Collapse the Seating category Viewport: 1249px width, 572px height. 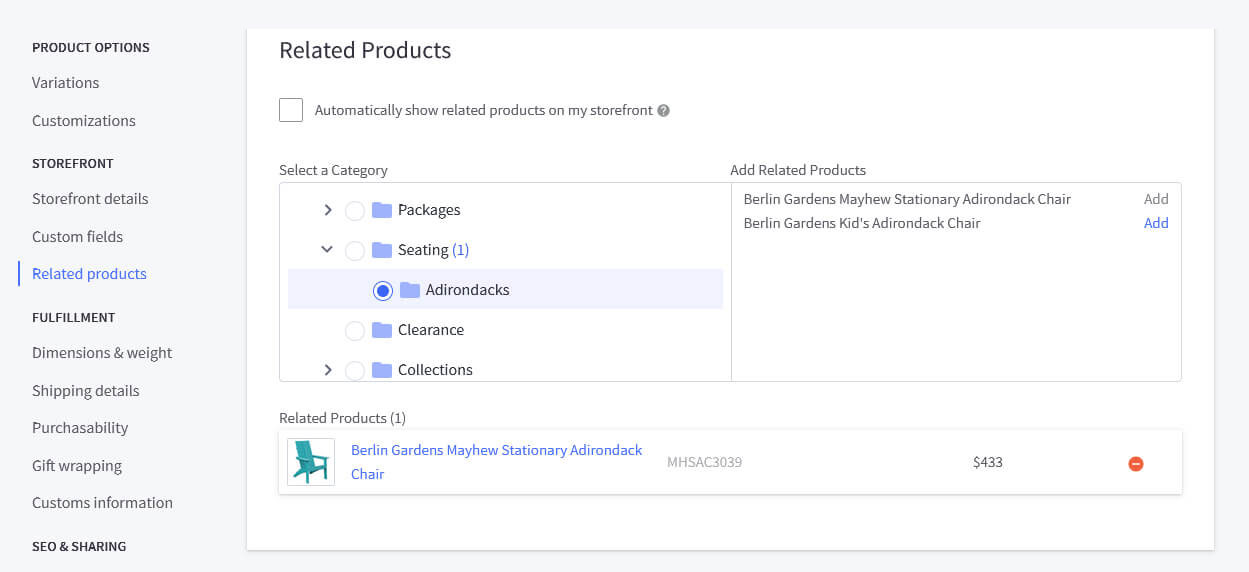tap(327, 249)
